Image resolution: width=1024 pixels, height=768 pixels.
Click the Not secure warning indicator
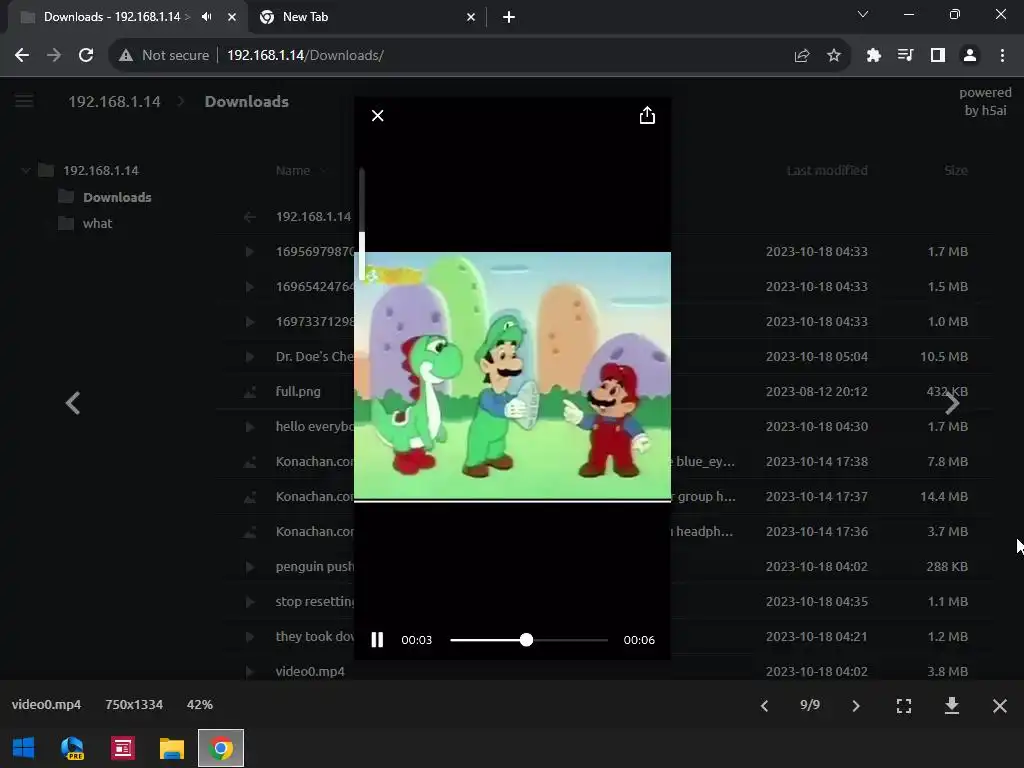(164, 56)
